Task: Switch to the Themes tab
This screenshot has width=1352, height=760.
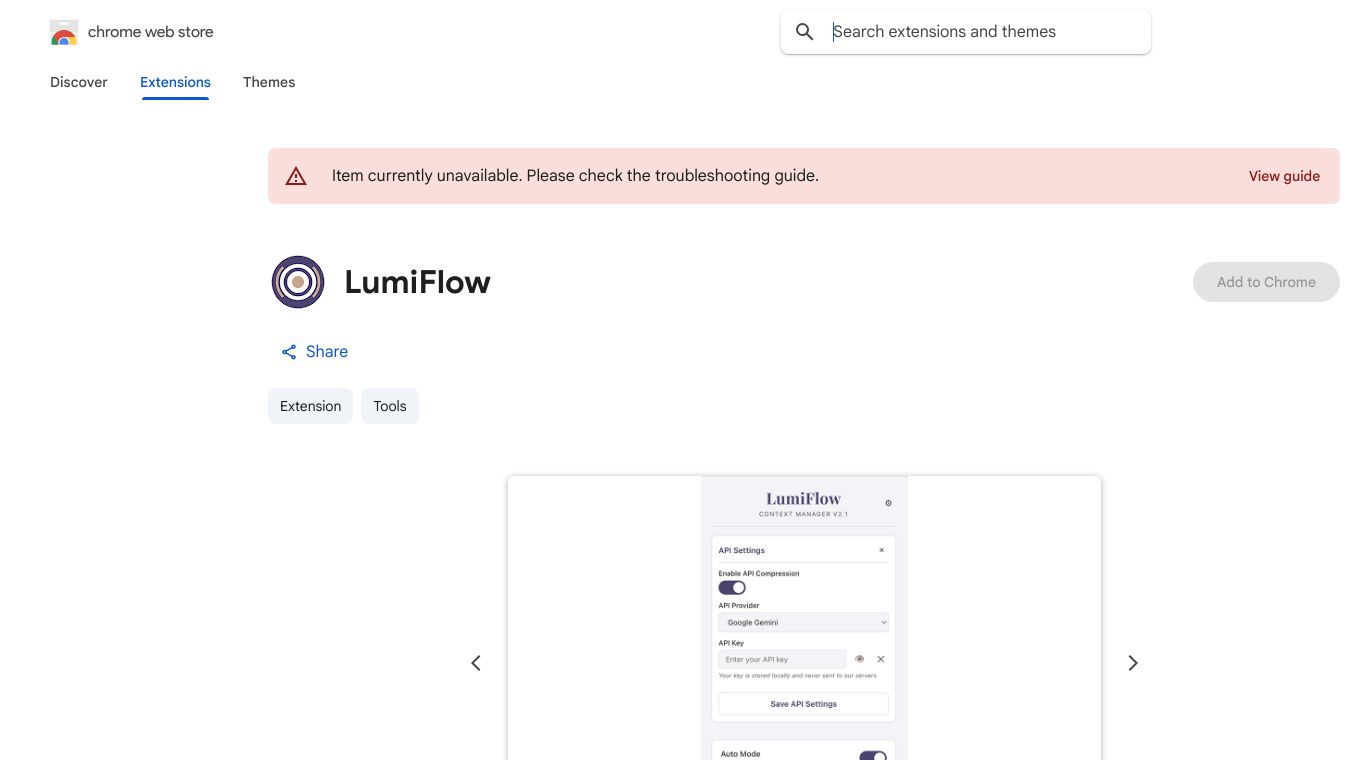Action: [269, 82]
